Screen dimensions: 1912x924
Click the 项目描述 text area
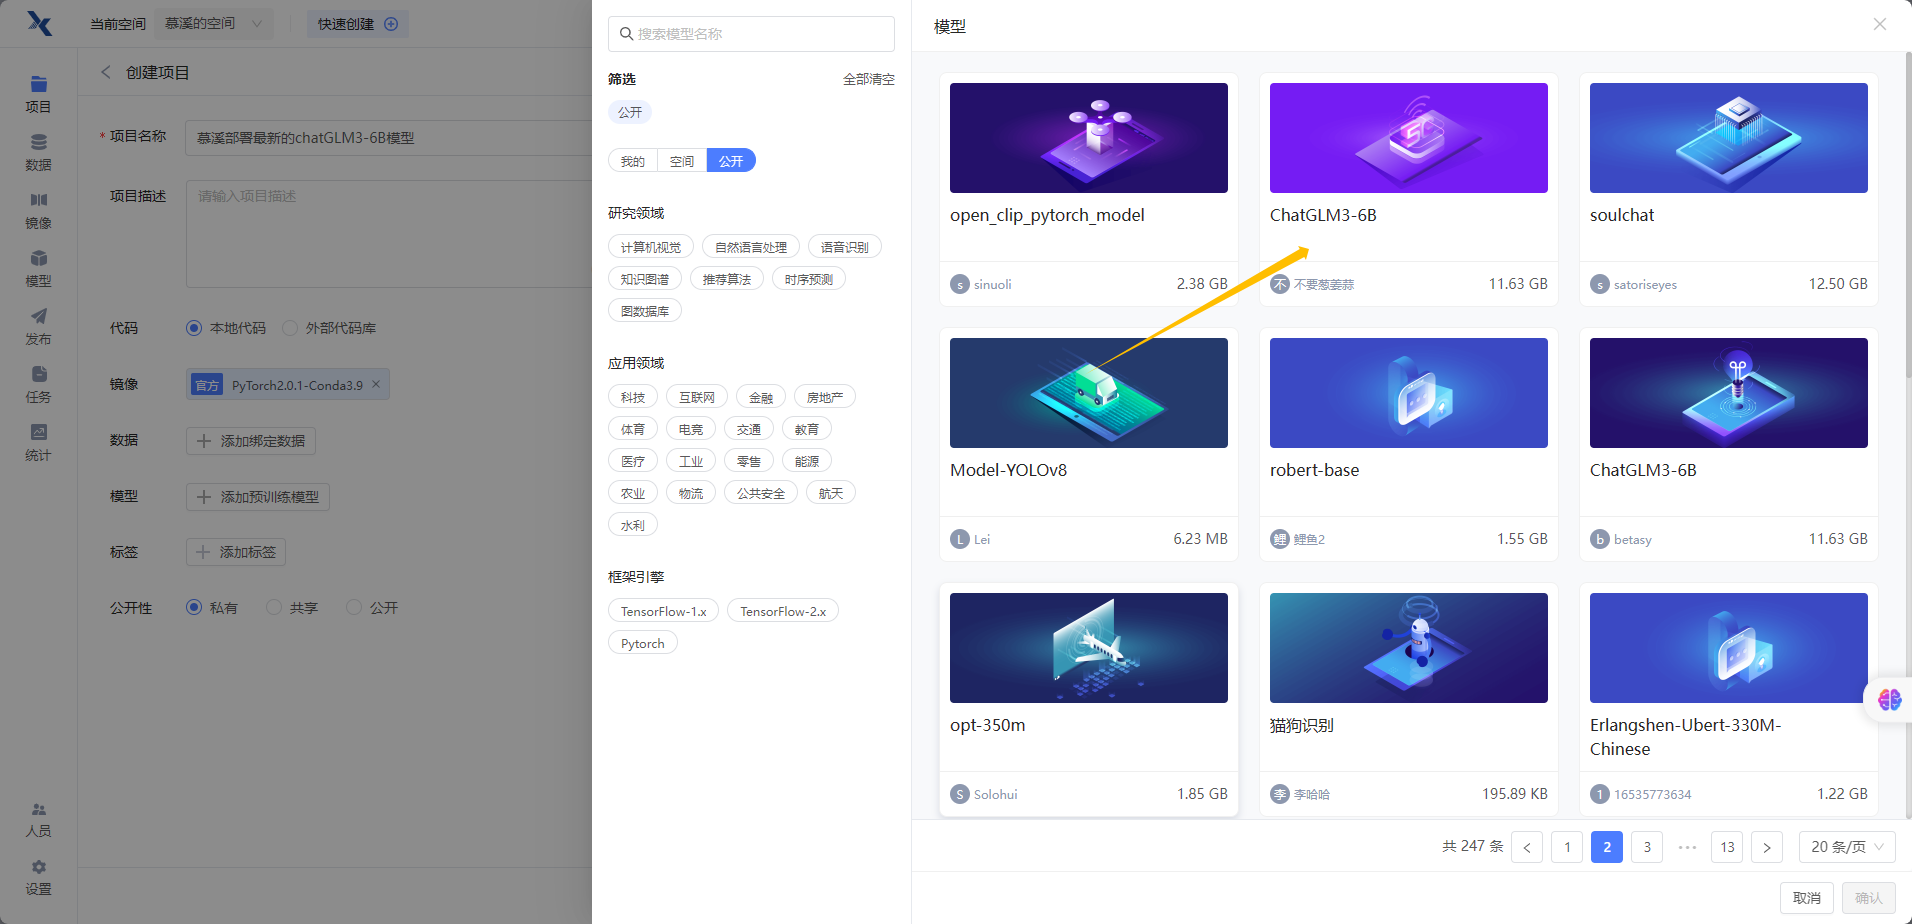(389, 234)
